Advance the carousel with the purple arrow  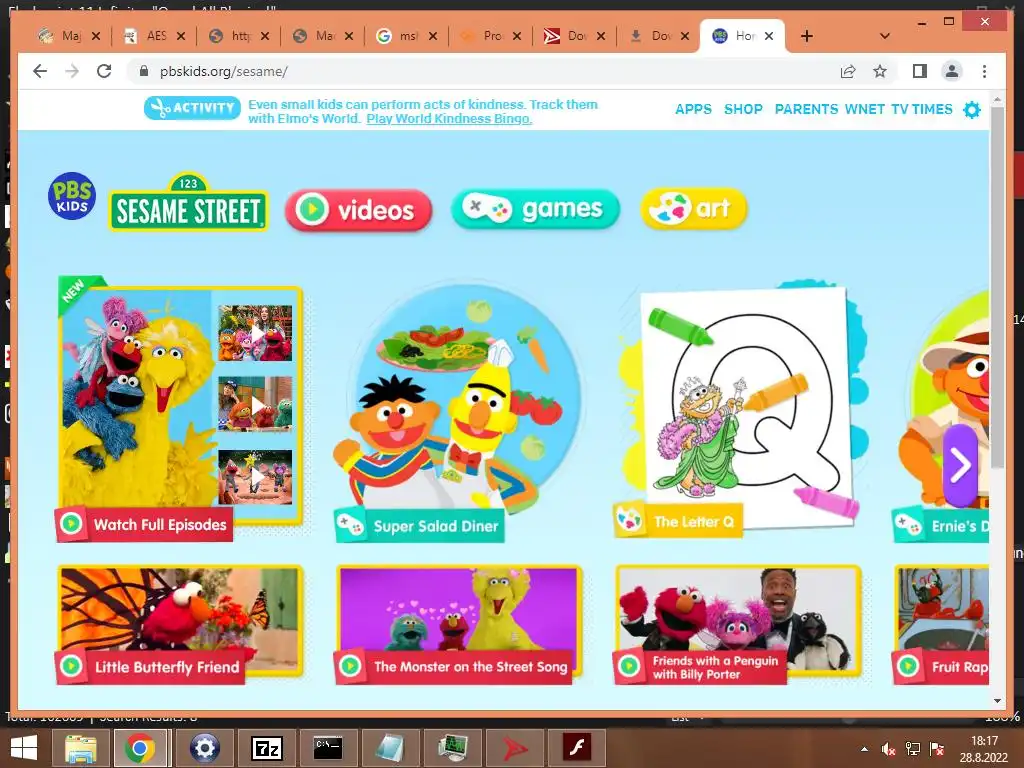[960, 465]
